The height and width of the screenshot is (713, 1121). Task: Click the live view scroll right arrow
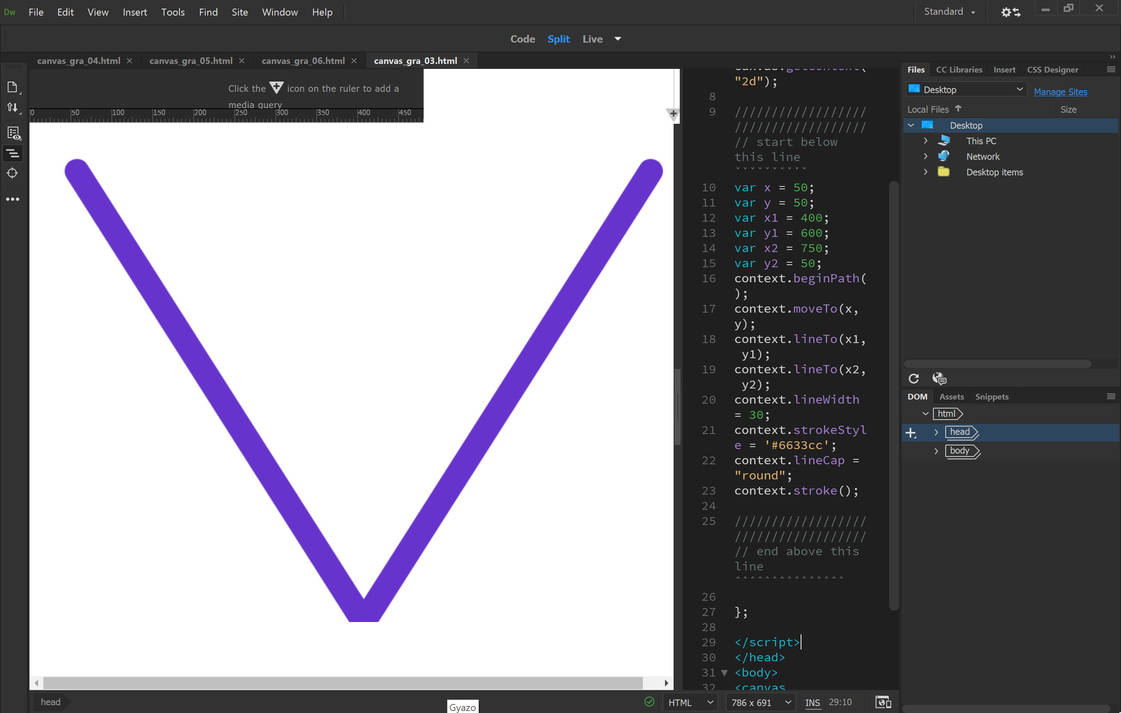pyautogui.click(x=666, y=683)
